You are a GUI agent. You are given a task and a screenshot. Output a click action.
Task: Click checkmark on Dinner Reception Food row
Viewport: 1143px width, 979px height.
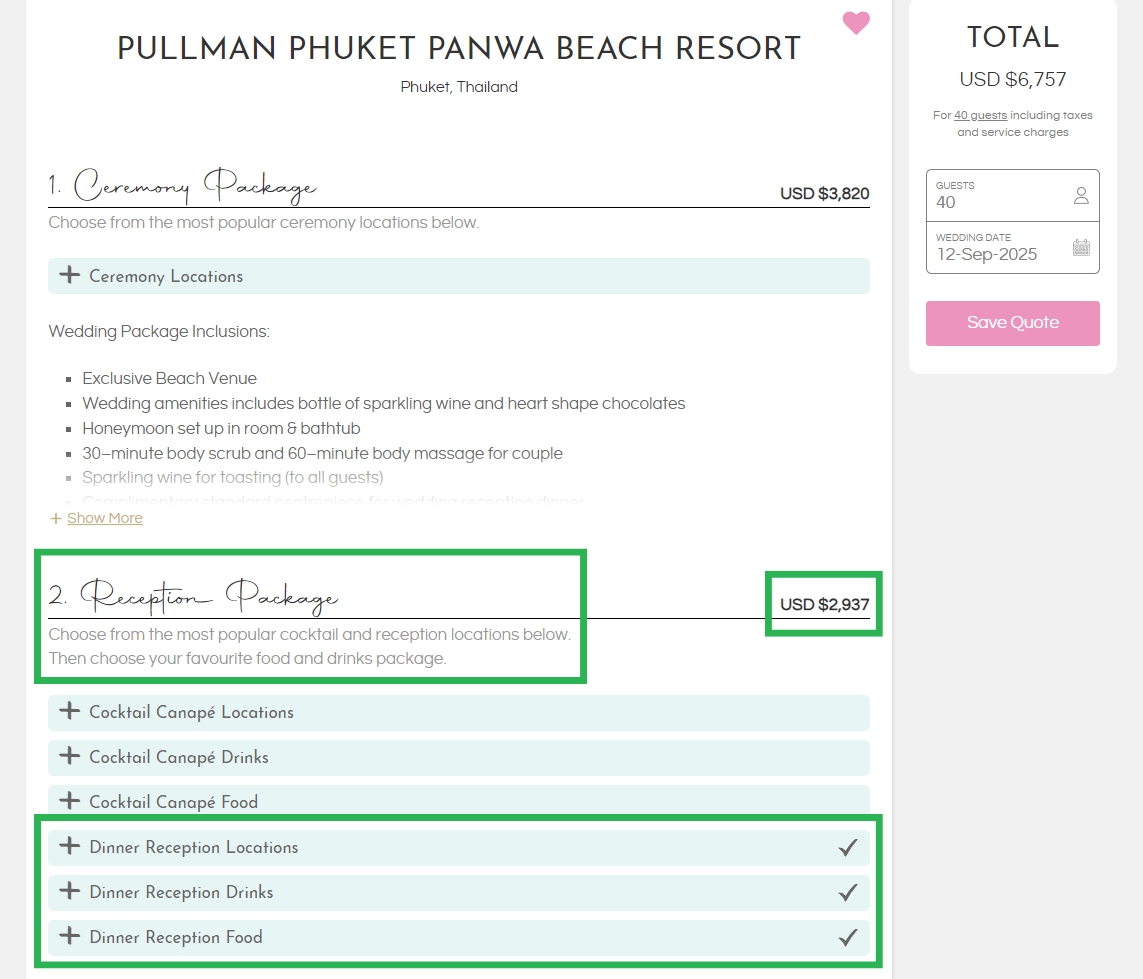[x=848, y=937]
